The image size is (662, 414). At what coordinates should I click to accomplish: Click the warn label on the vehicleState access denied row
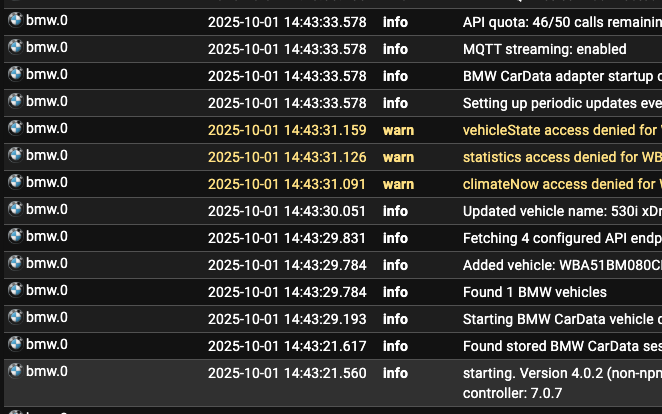coord(398,130)
